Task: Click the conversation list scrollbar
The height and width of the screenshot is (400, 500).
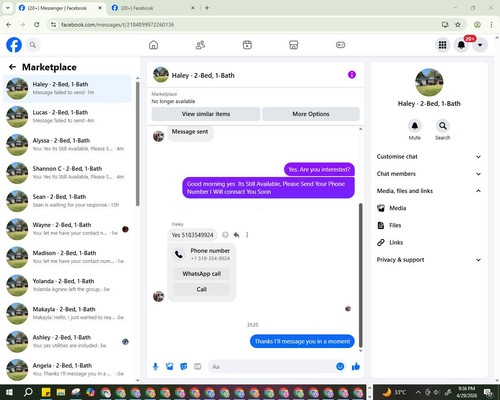Action: (x=138, y=143)
